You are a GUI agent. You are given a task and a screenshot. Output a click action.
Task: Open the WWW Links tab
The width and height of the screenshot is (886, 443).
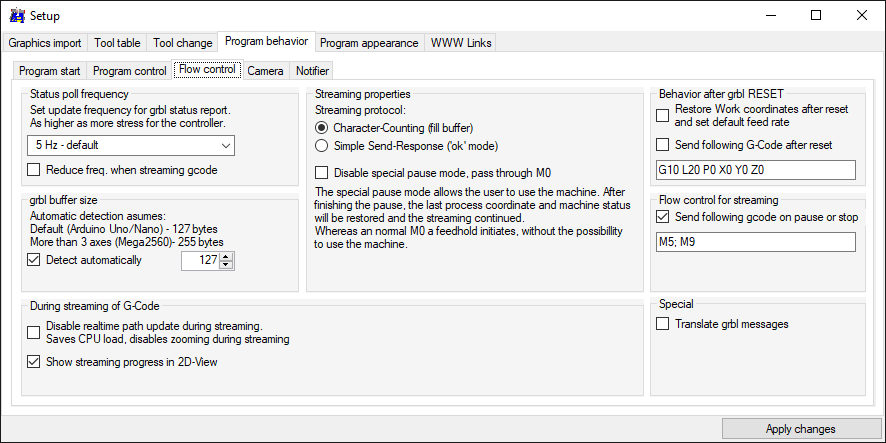[x=461, y=43]
